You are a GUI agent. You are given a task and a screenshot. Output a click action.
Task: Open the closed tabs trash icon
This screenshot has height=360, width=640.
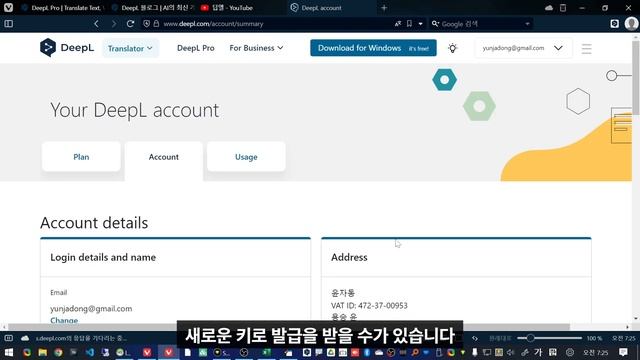pyautogui.click(x=563, y=8)
